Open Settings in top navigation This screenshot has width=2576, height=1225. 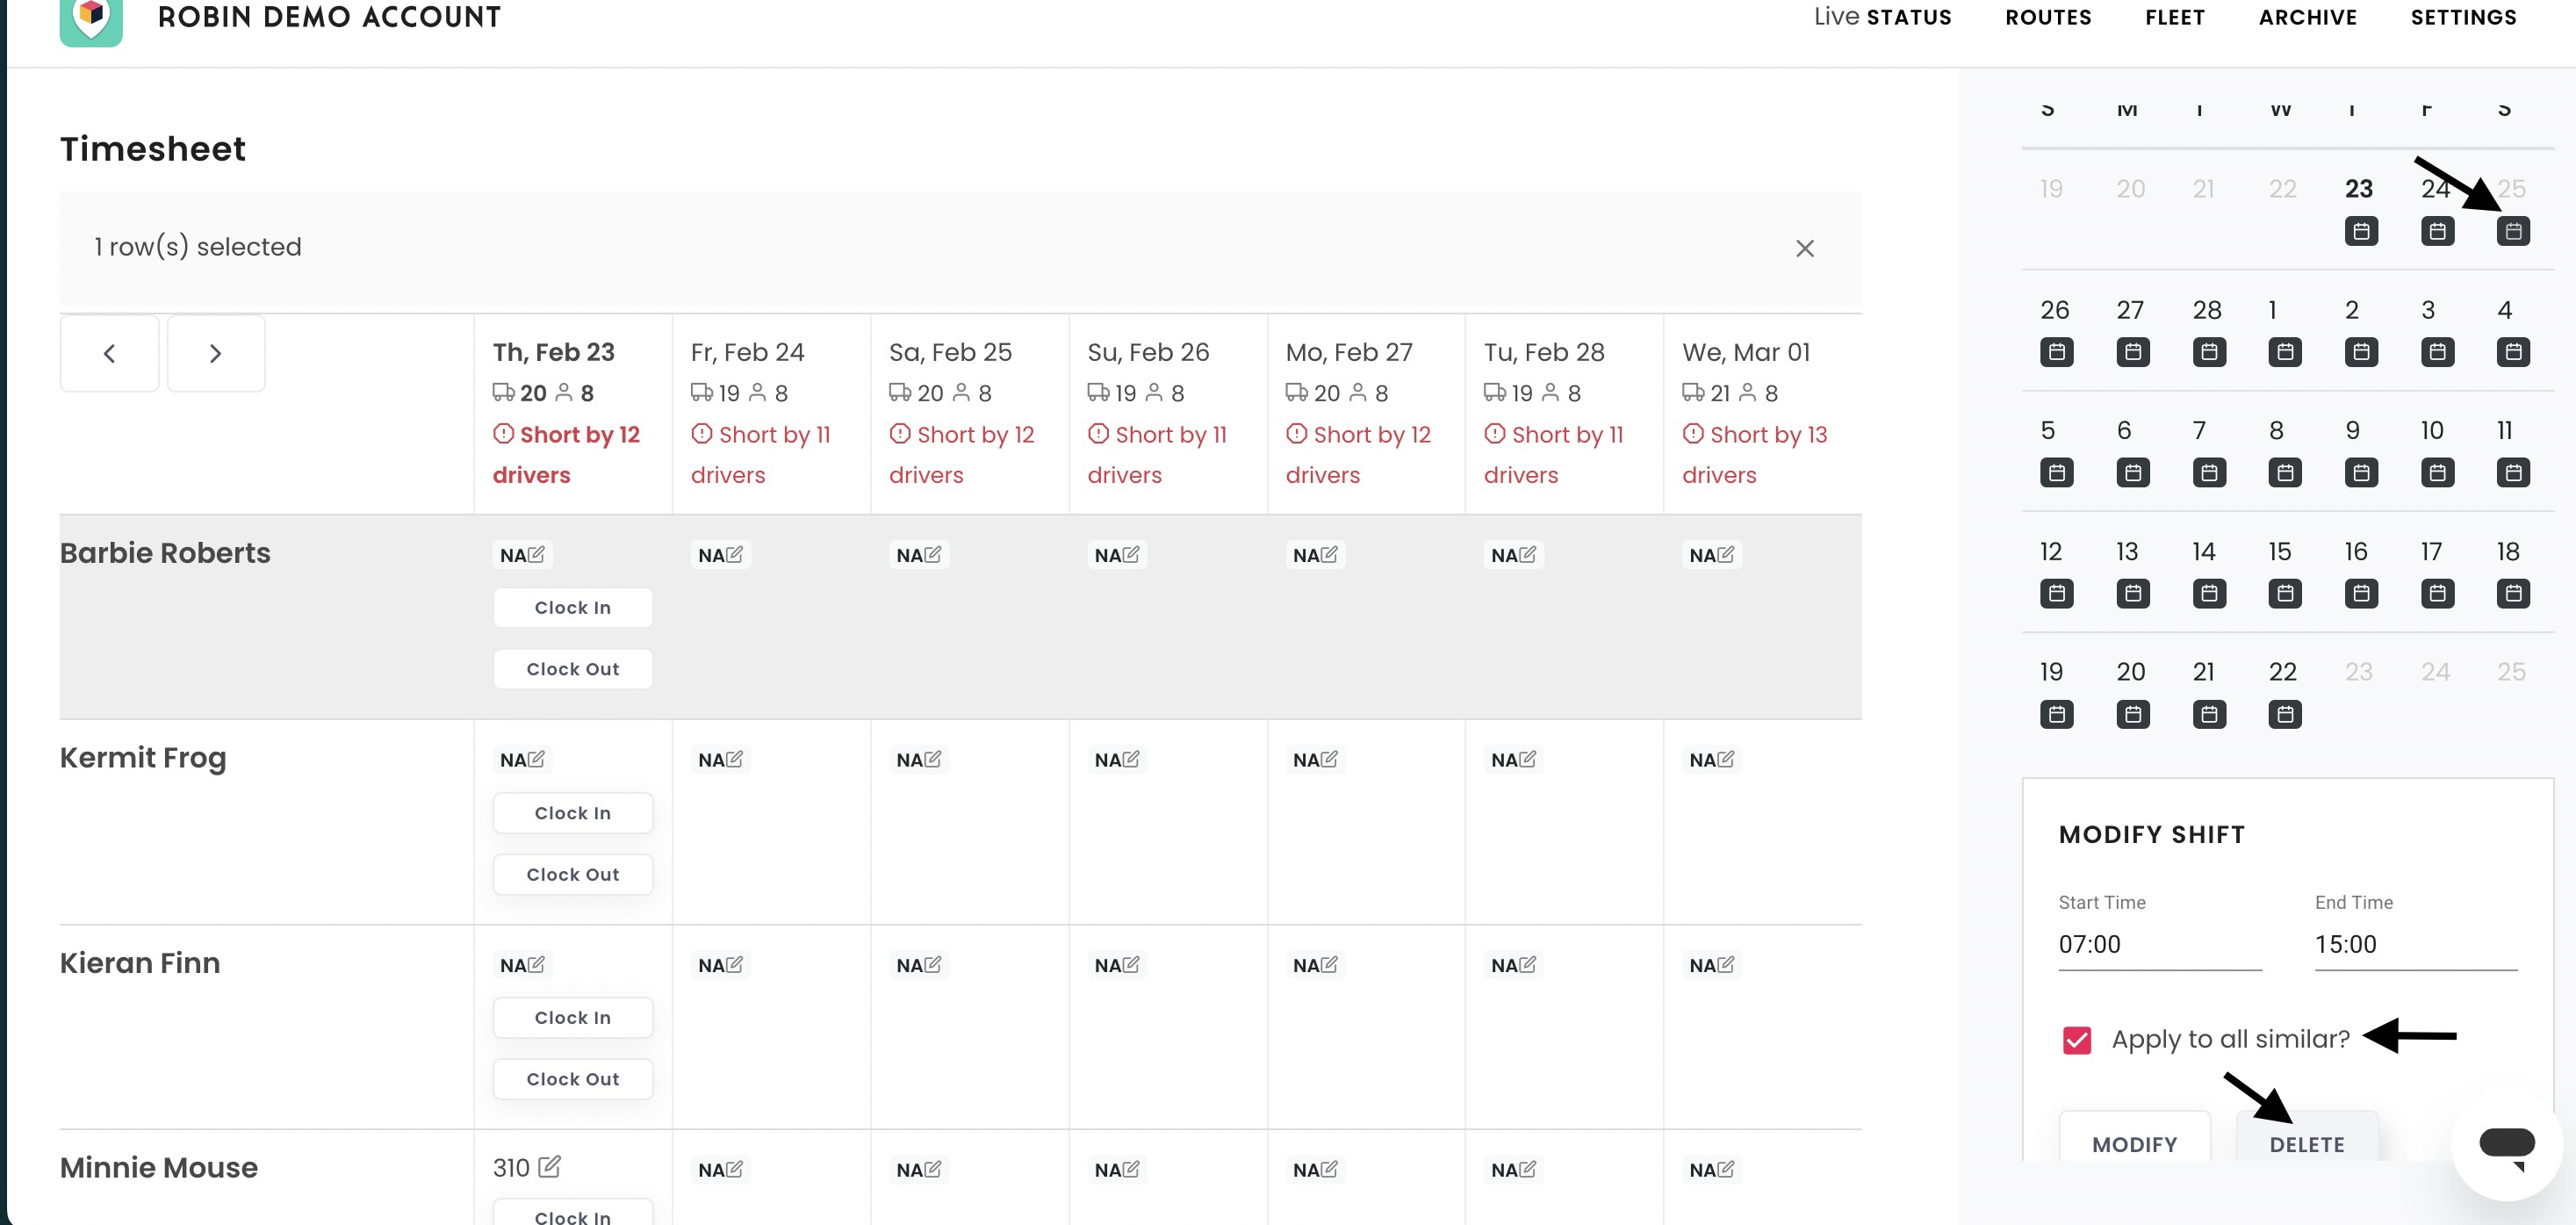tap(2463, 17)
